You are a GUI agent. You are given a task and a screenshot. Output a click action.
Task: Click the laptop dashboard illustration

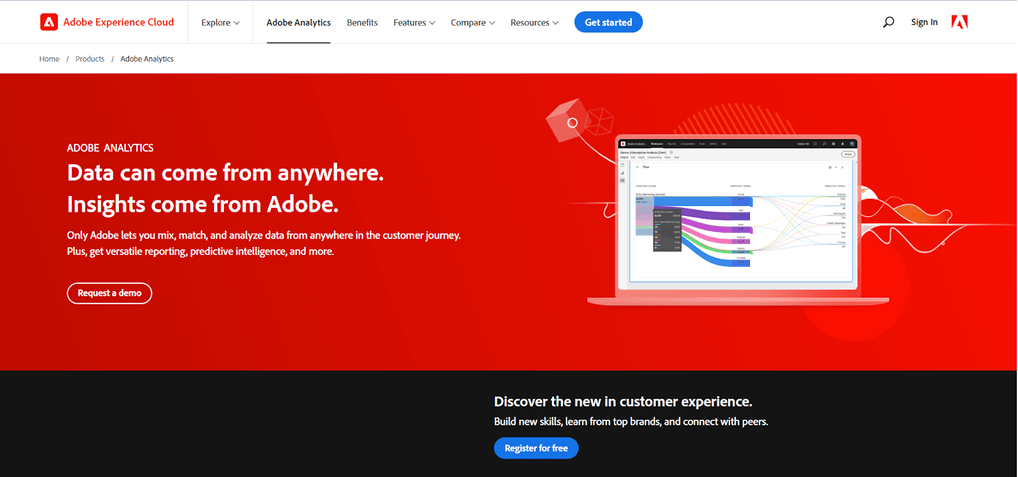(x=737, y=219)
